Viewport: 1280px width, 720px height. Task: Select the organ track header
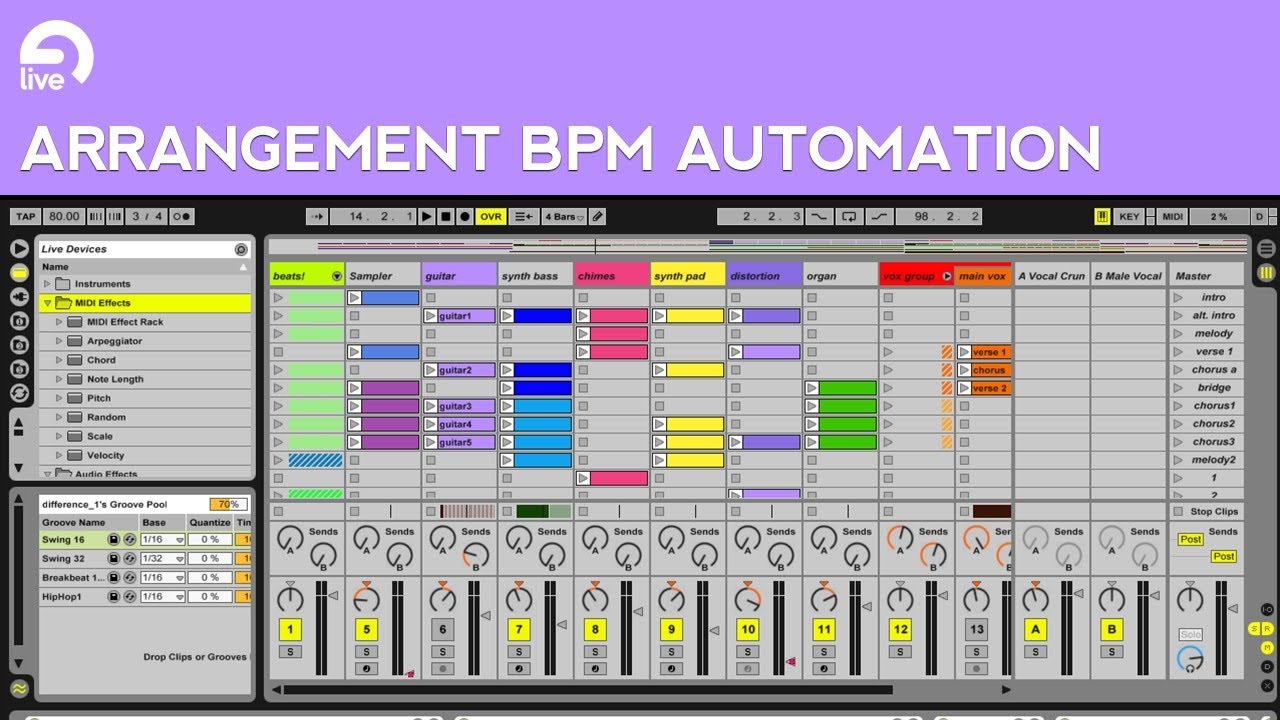click(x=841, y=276)
